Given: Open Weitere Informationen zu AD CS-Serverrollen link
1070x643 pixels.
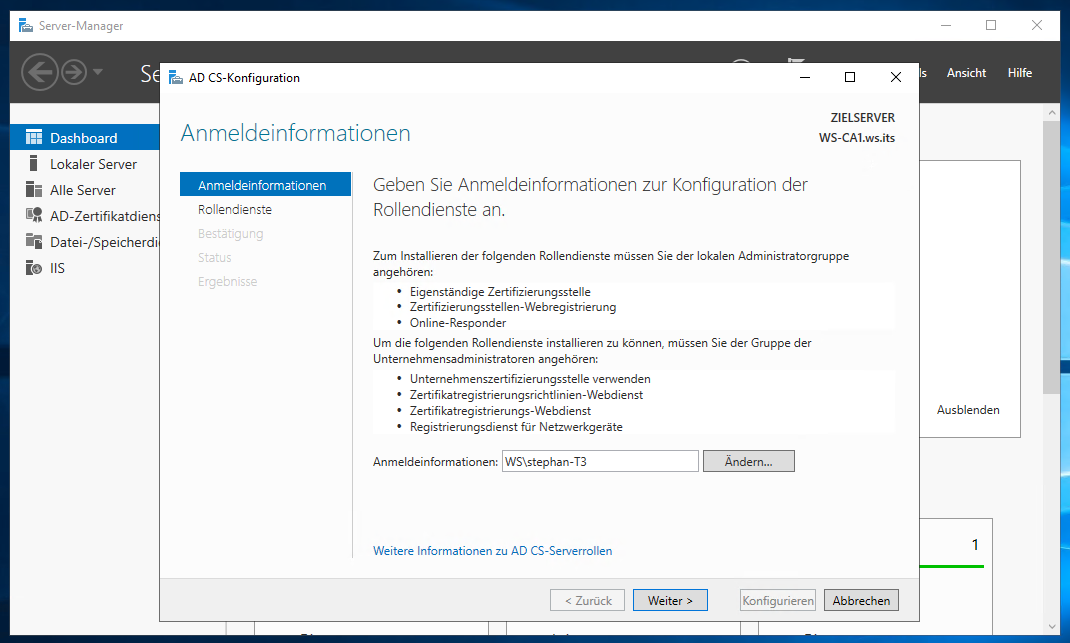Looking at the screenshot, I should pyautogui.click(x=493, y=550).
